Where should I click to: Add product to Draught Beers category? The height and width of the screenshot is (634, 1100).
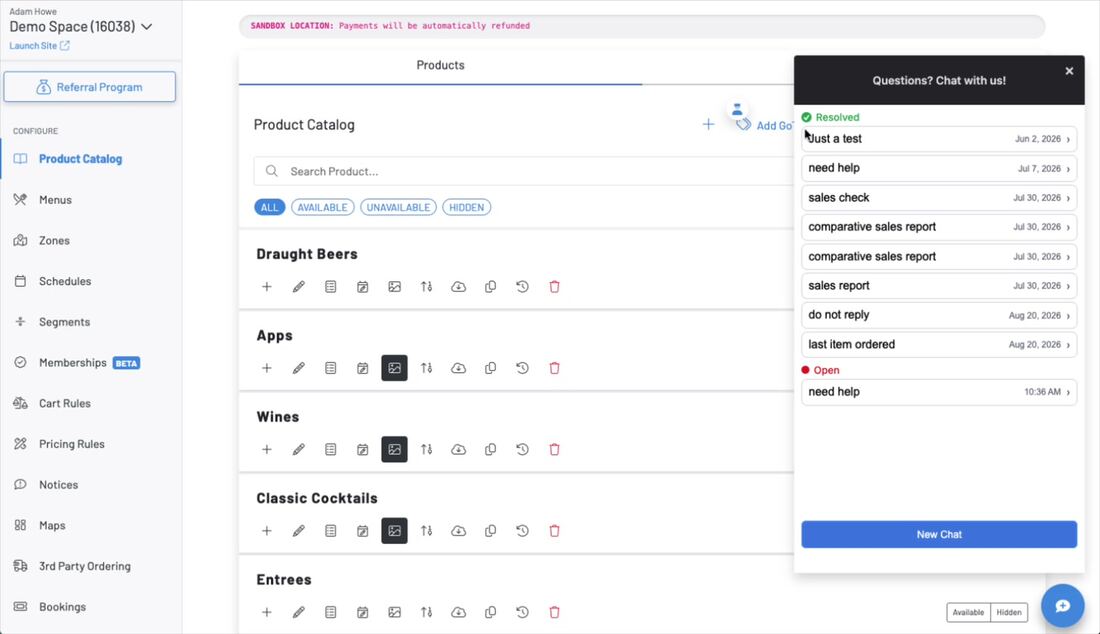tap(267, 286)
